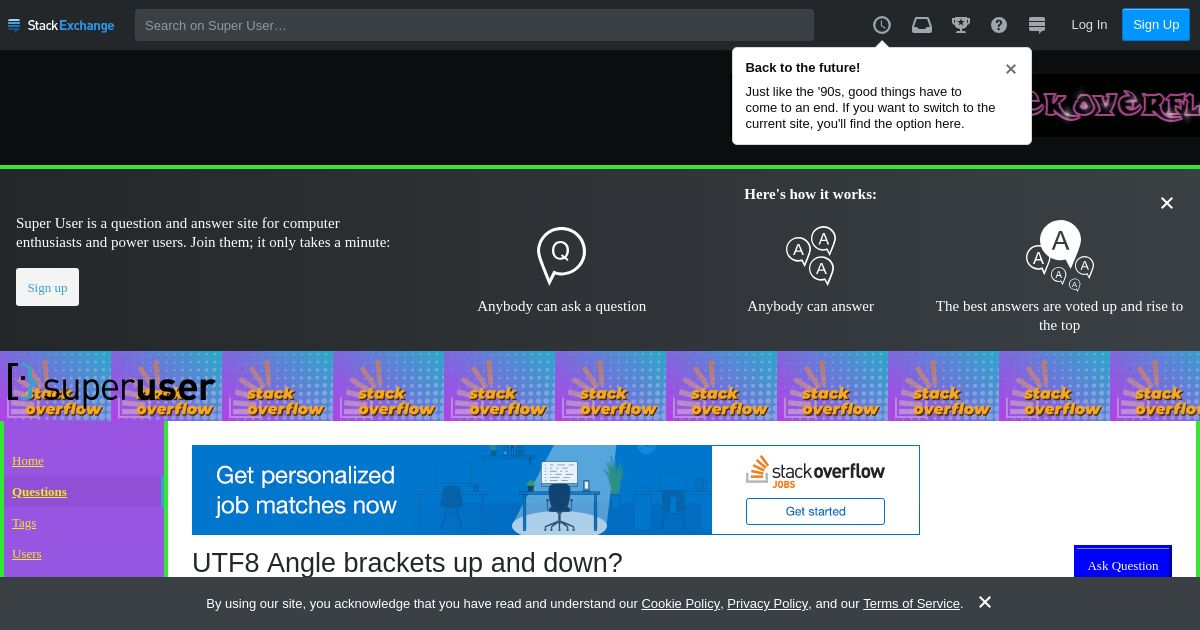Click the blue Sign Up button
Viewport: 1200px width, 630px height.
click(1156, 25)
